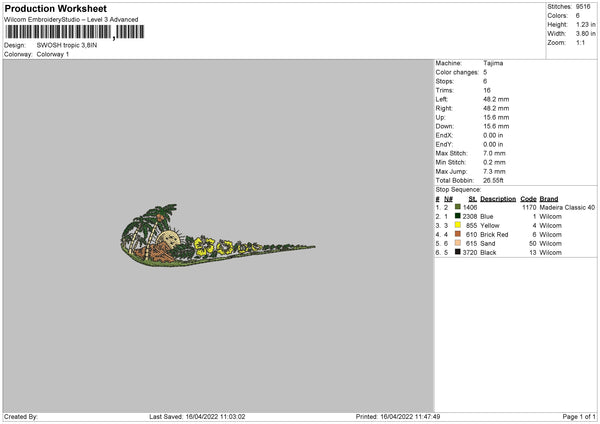The height and width of the screenshot is (424, 600).
Task: Click the Black thread color swatch
Action: pos(458,252)
